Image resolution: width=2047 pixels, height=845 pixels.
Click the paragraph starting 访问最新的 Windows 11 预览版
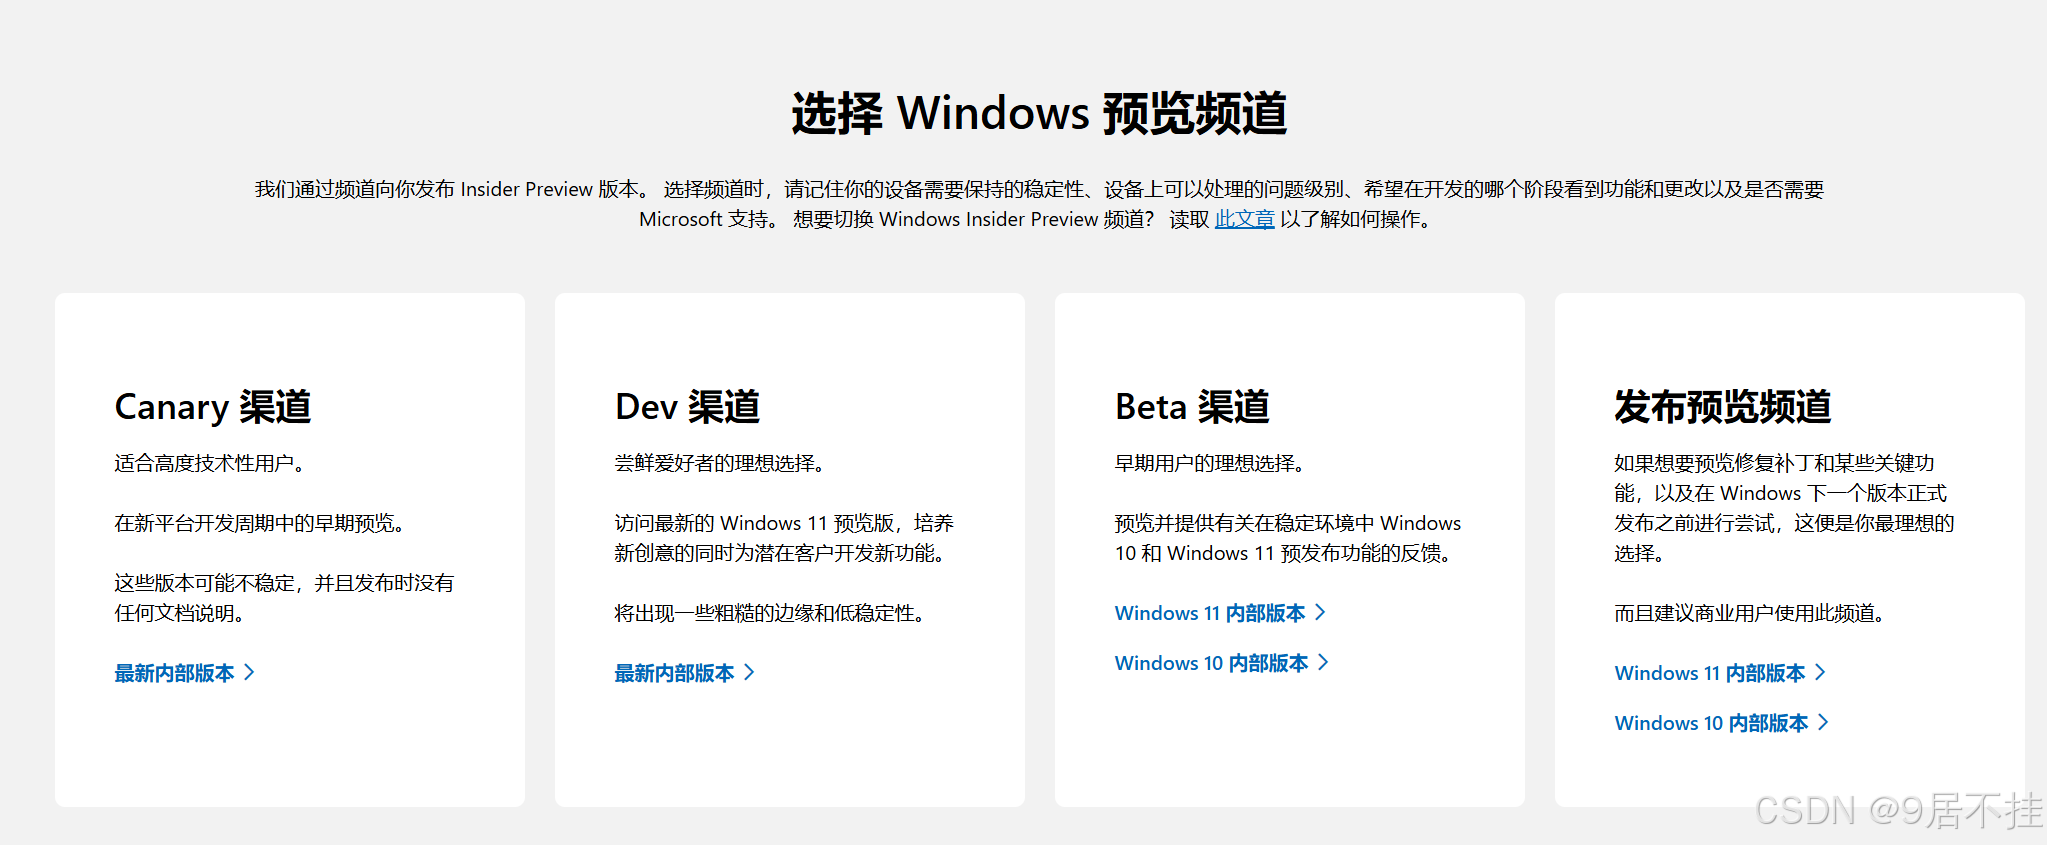(x=784, y=538)
